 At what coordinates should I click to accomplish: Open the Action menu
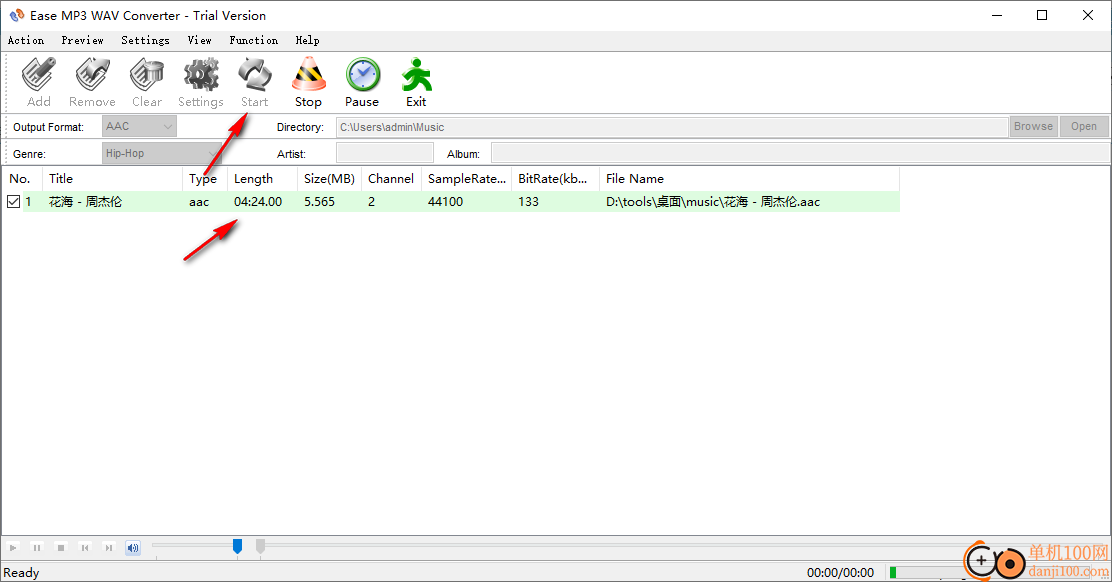pos(26,40)
